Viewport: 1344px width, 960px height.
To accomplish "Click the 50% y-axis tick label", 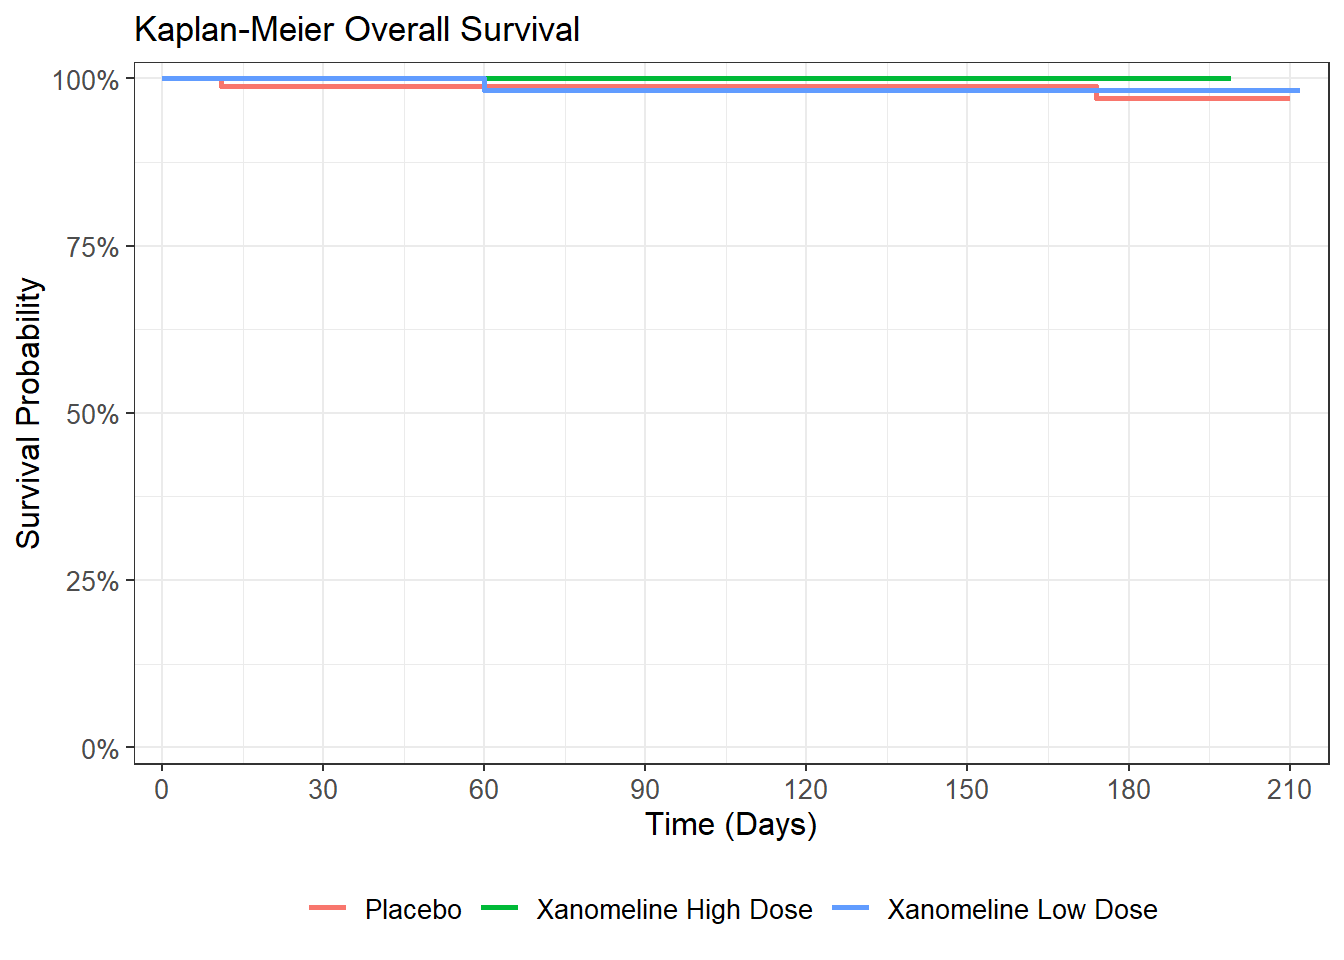I will 92,414.
